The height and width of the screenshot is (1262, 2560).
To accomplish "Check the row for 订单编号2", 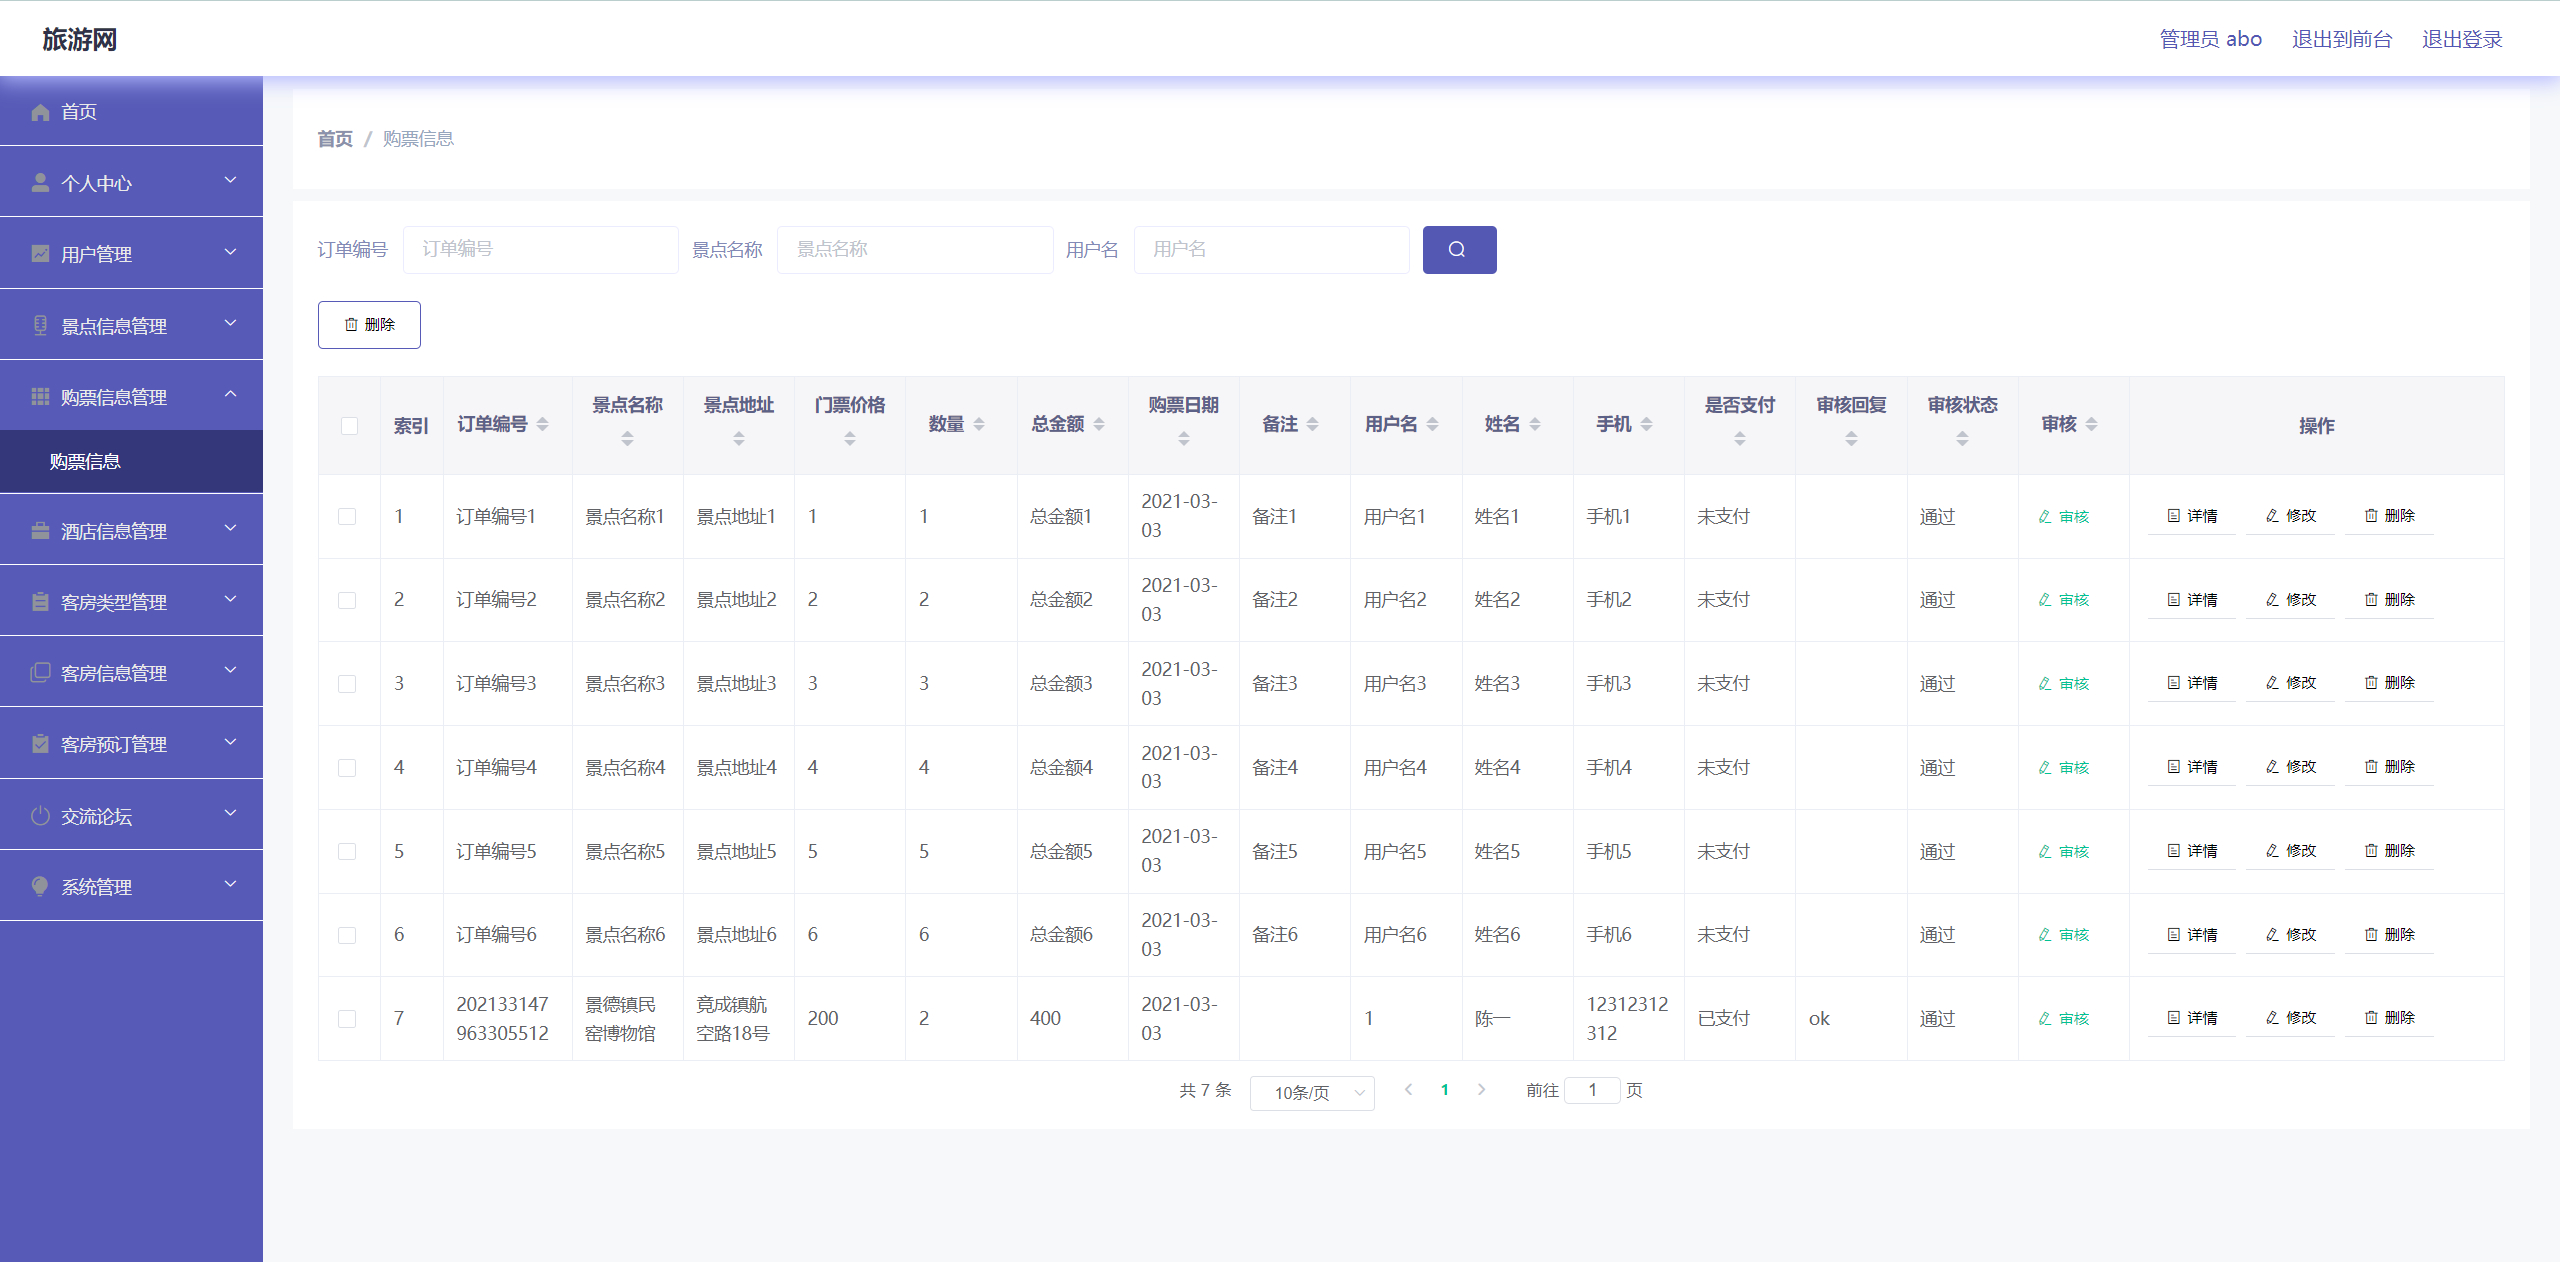I will click(347, 600).
